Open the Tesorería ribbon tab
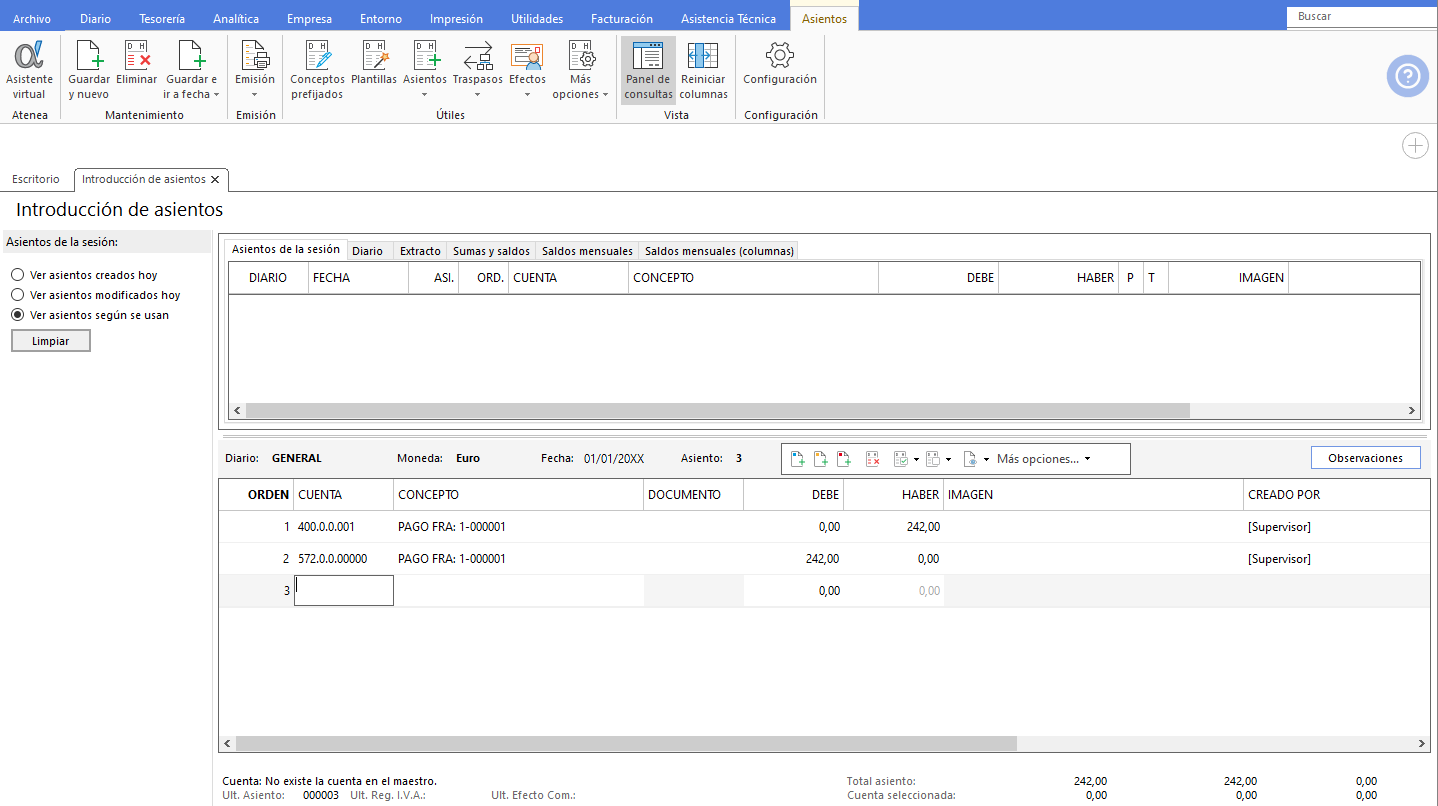1438x806 pixels. tap(162, 18)
